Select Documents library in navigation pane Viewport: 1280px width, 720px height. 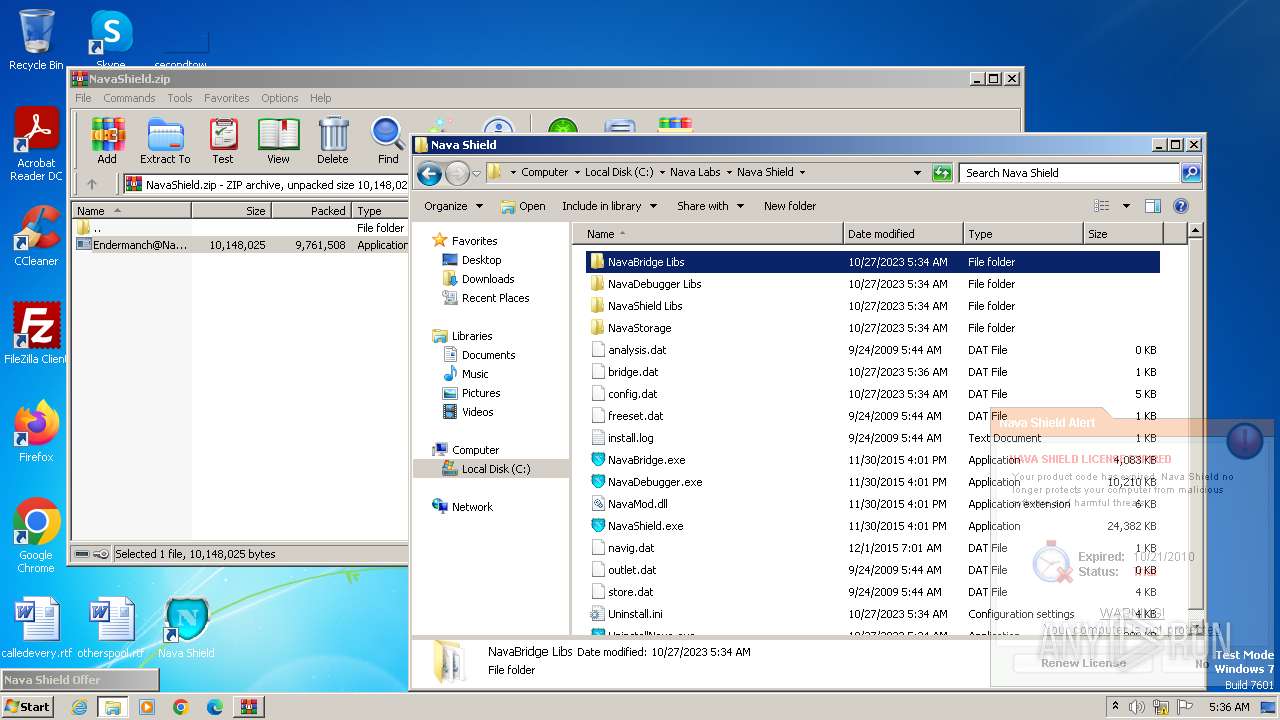[x=488, y=355]
